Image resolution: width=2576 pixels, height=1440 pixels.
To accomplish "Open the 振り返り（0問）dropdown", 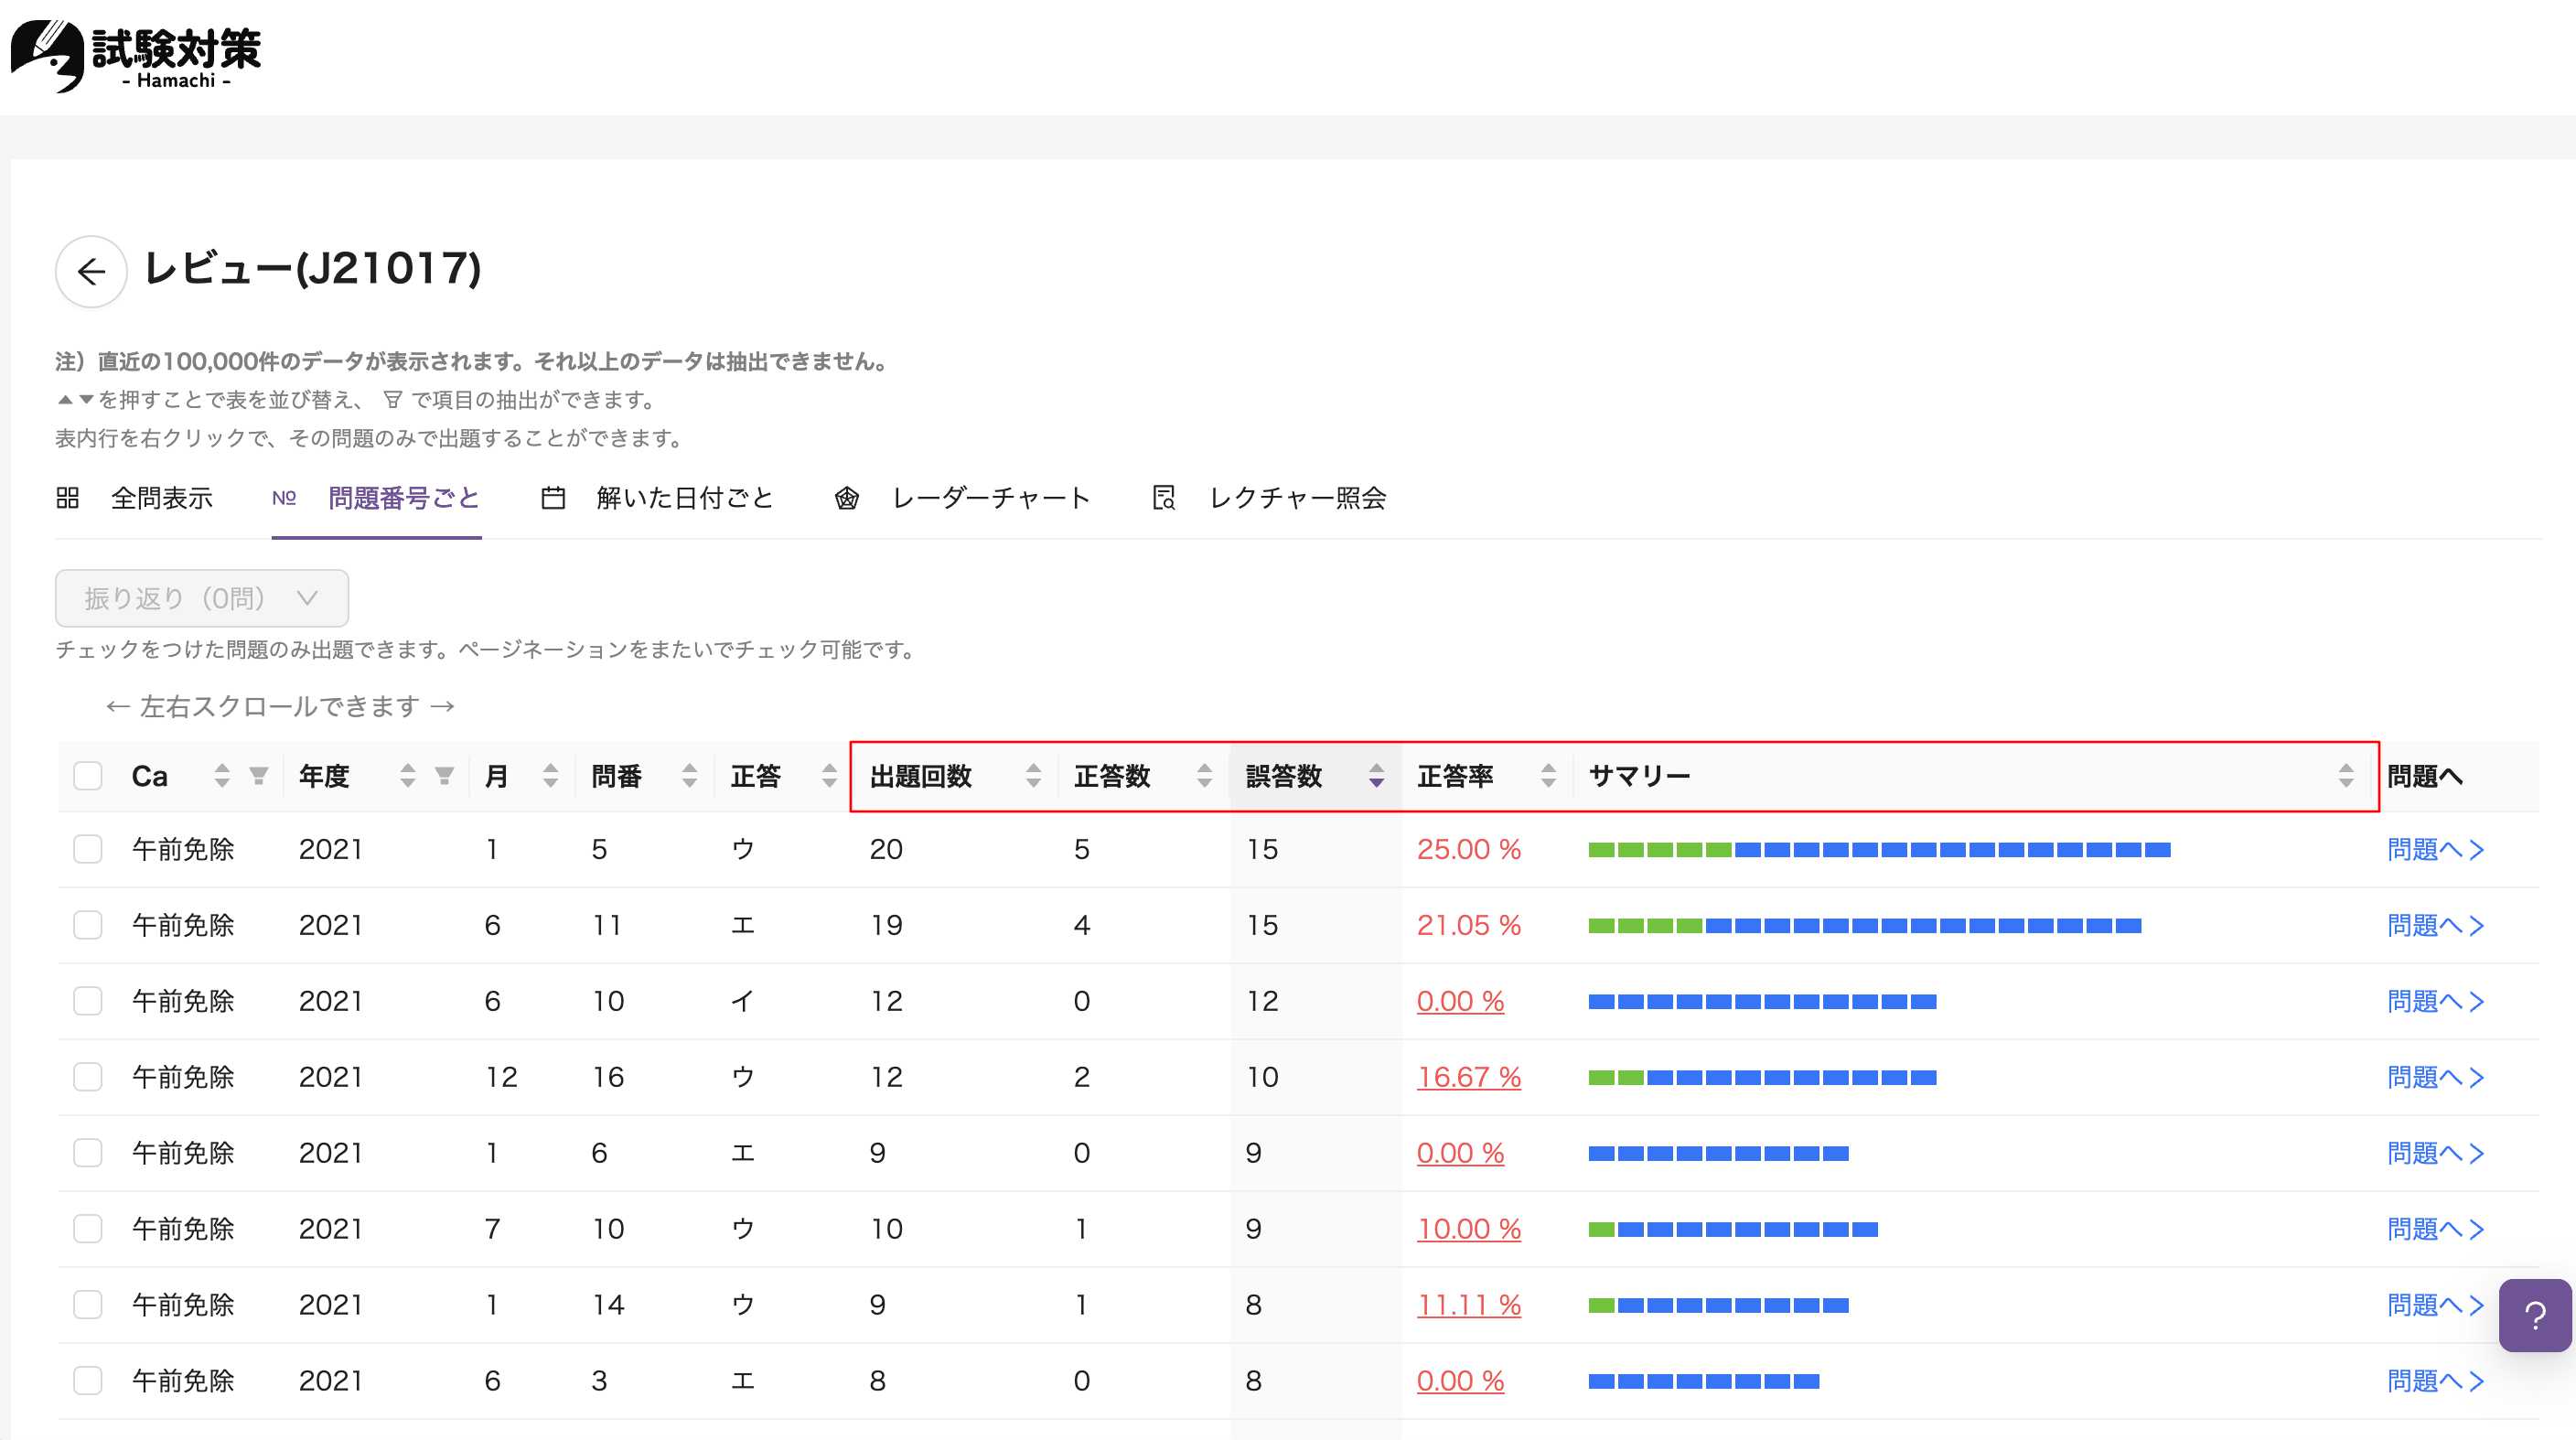I will [202, 598].
